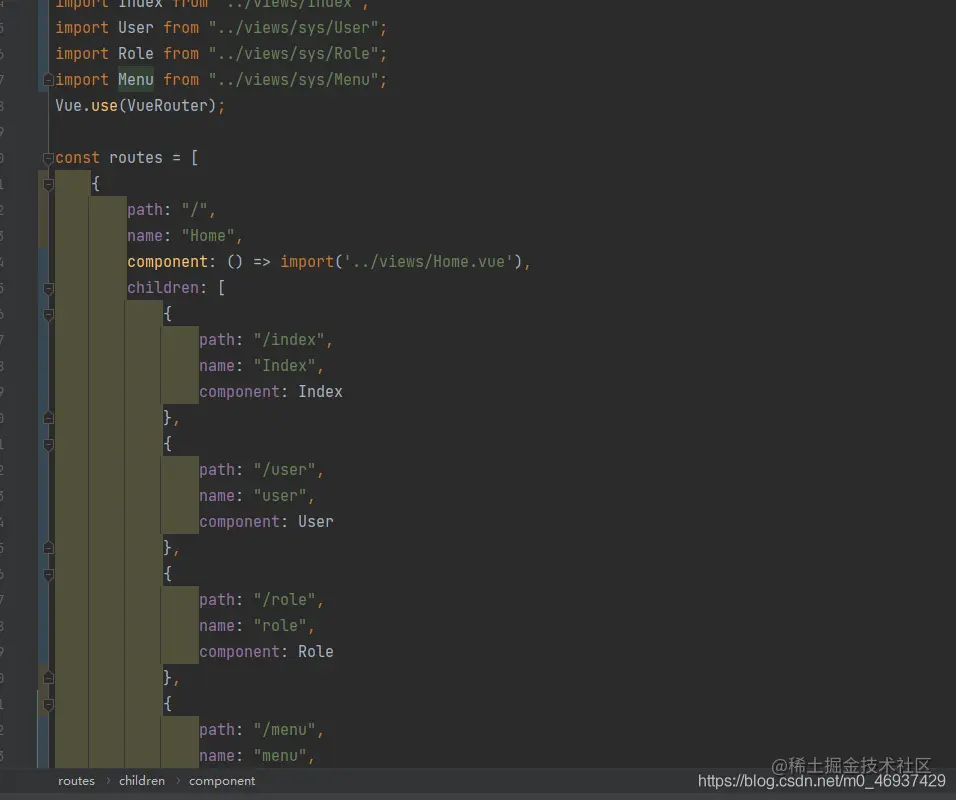956x800 pixels.
Task: Click the children property key
Action: coord(163,288)
